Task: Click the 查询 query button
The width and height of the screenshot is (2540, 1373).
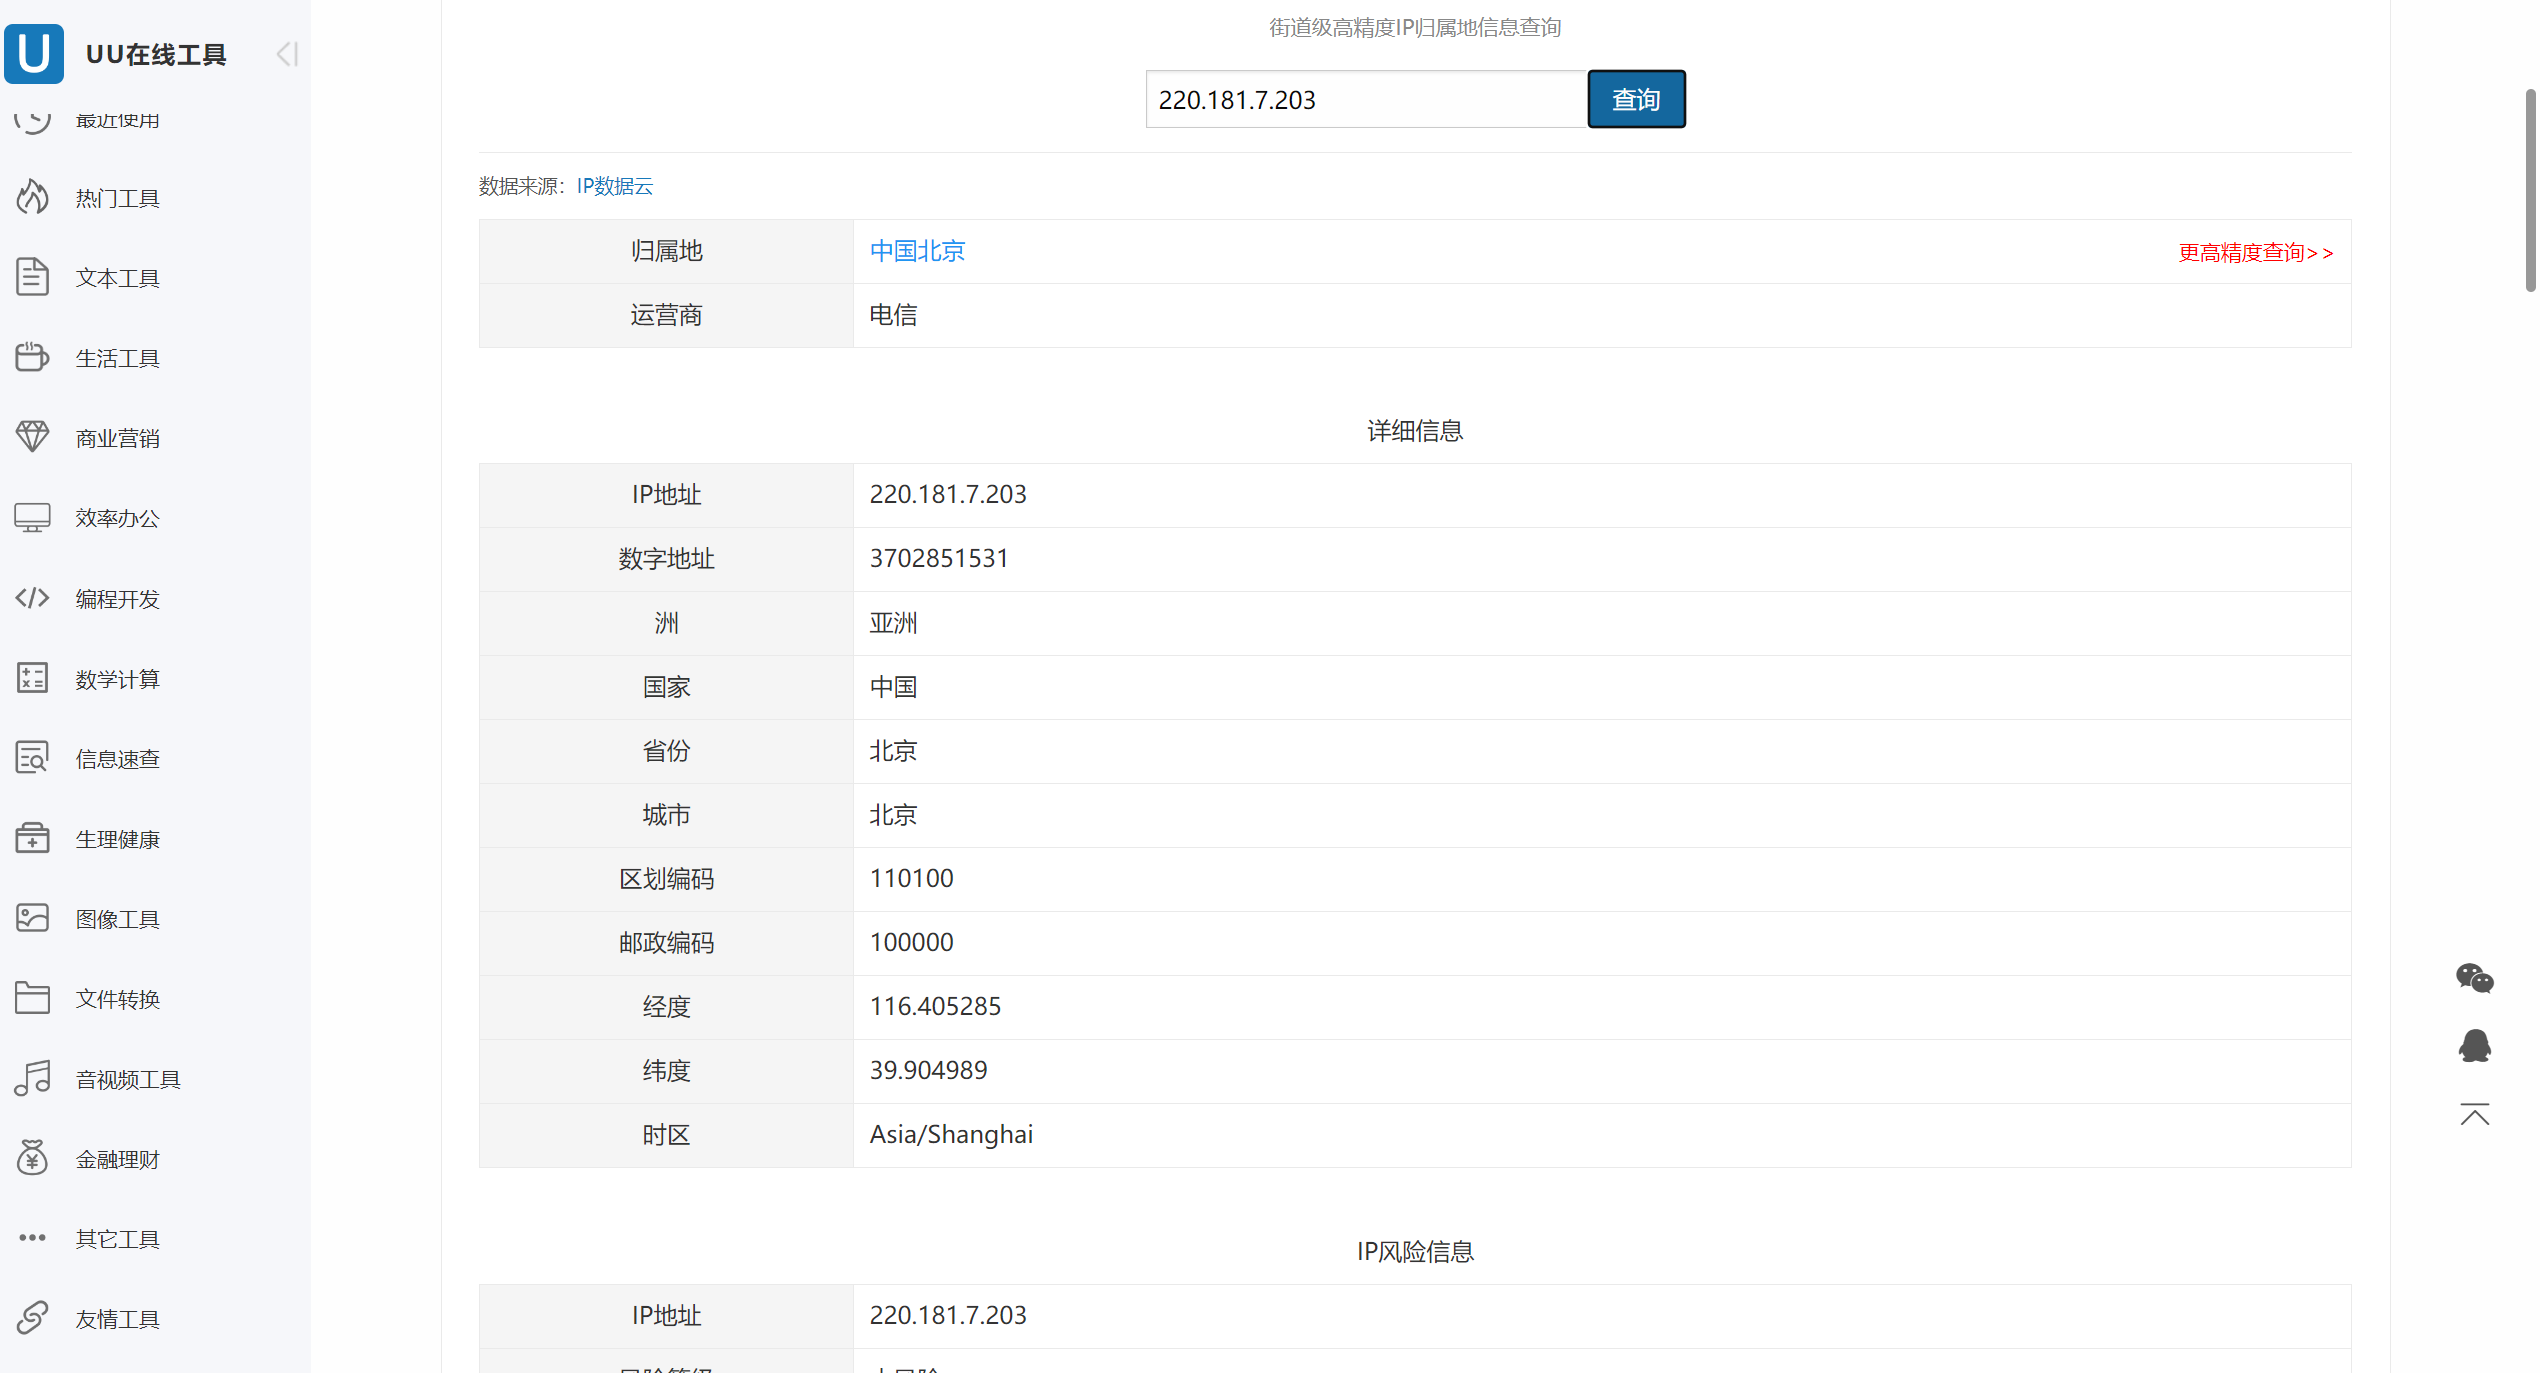Action: [x=1636, y=98]
